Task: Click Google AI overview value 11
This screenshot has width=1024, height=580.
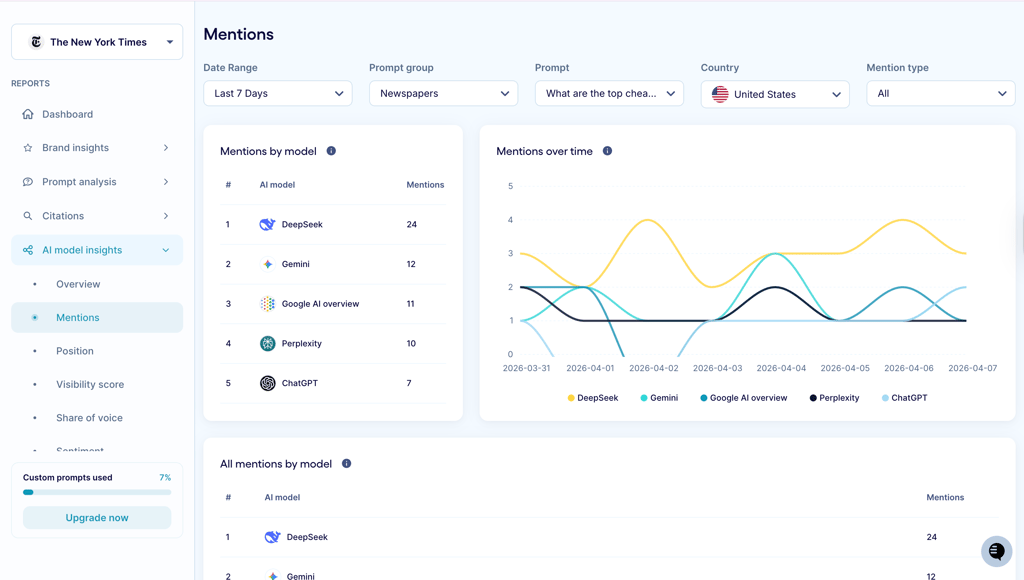Action: pyautogui.click(x=410, y=304)
